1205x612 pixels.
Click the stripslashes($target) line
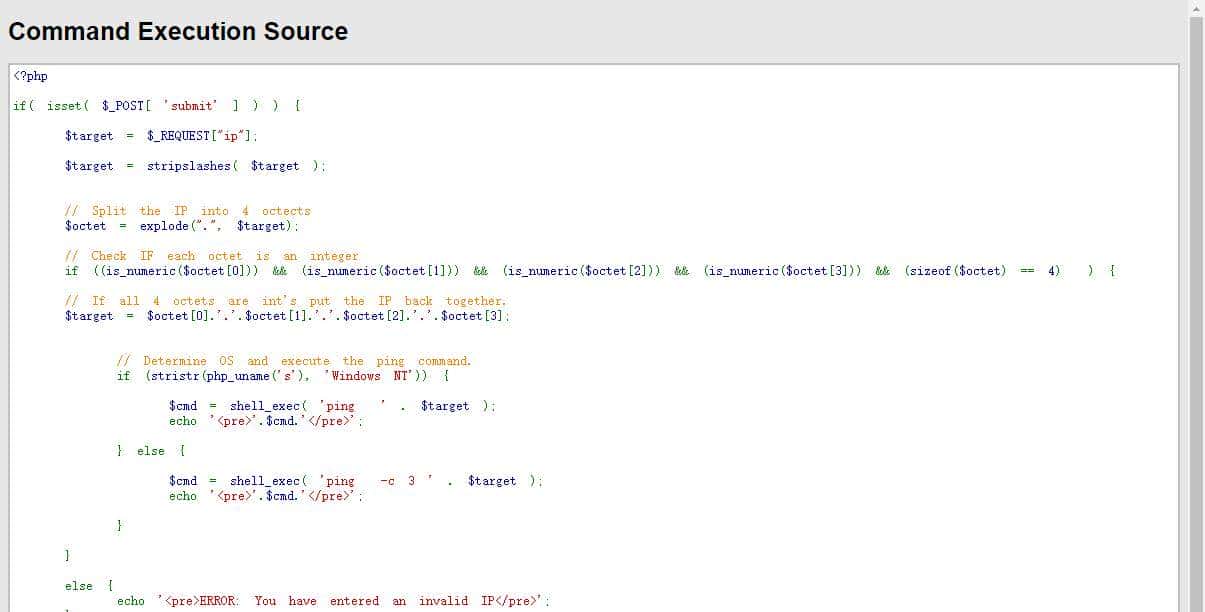(195, 166)
